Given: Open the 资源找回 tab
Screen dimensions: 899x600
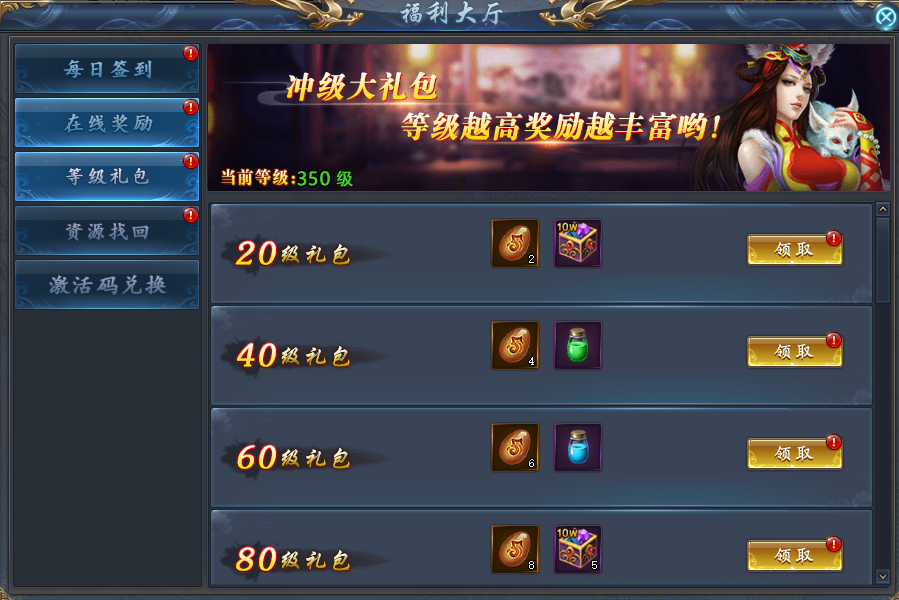Looking at the screenshot, I should pos(107,231).
